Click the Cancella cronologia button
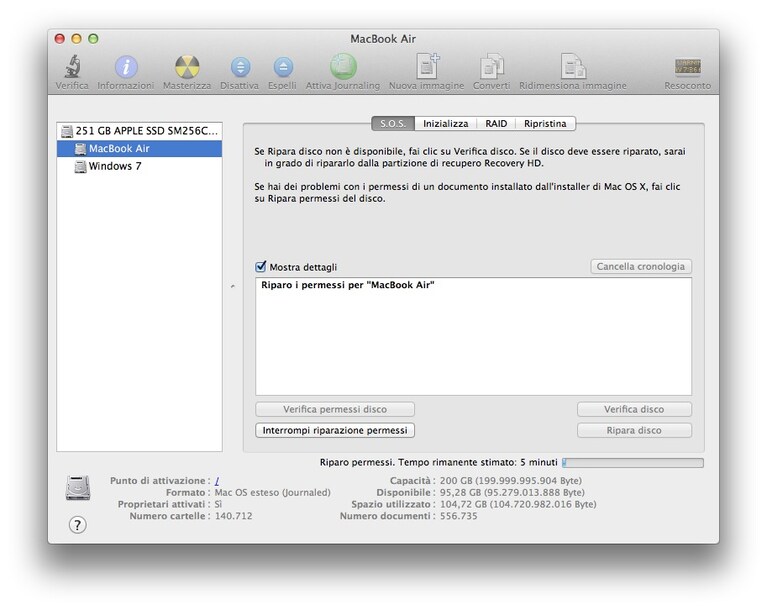The width and height of the screenshot is (767, 610). 641,267
